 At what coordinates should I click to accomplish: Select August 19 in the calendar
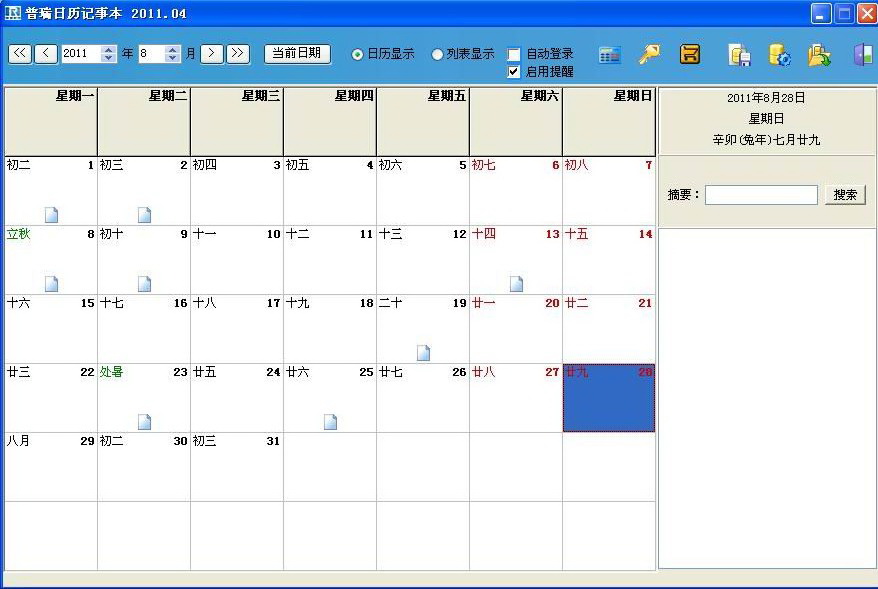423,328
